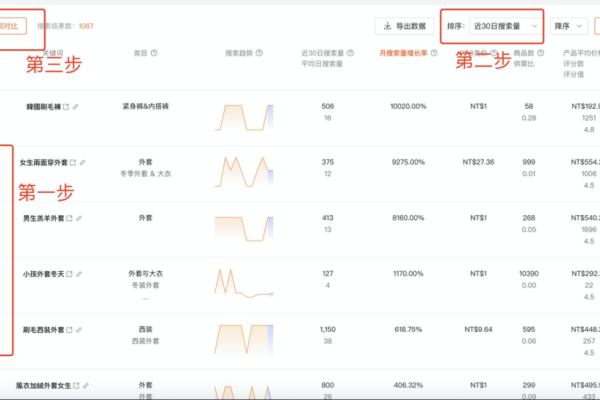Screen dimensions: 600x400
Task: Show help tooltip for 类目 column
Action: point(154,53)
